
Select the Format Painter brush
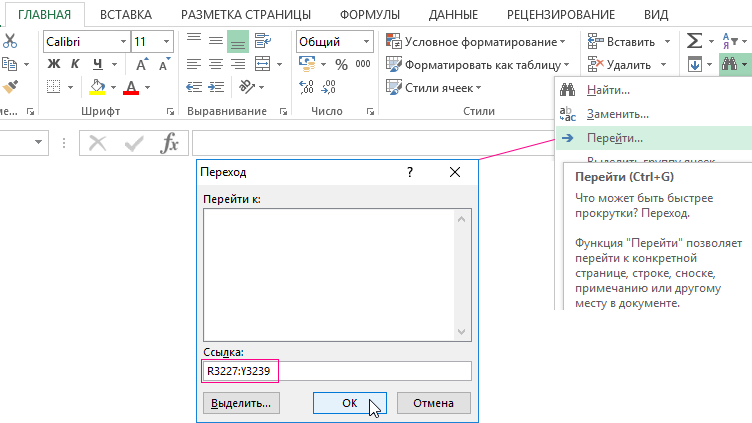(10, 87)
